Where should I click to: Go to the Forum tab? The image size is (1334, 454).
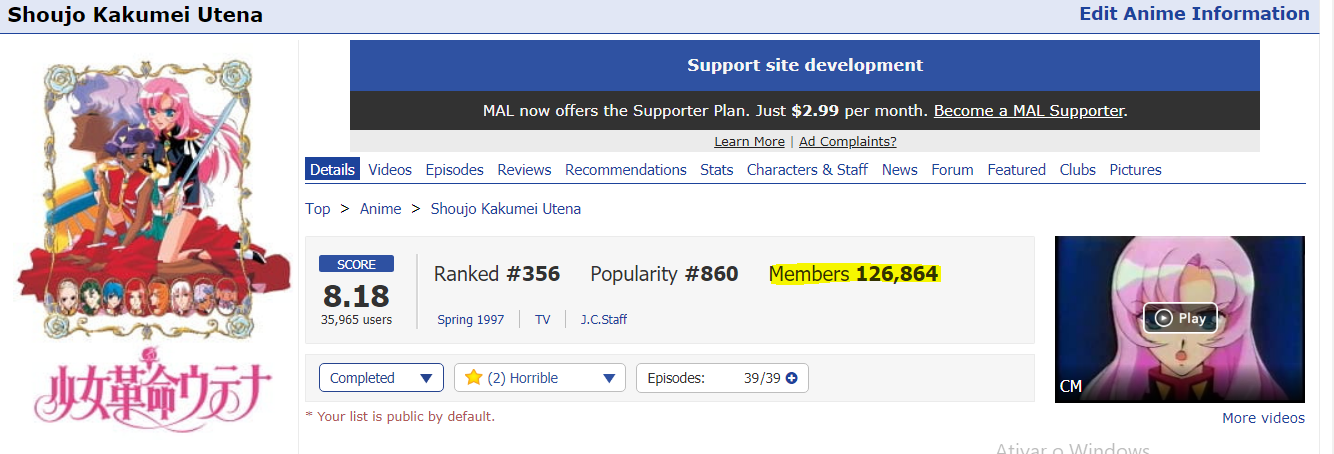[x=952, y=170]
